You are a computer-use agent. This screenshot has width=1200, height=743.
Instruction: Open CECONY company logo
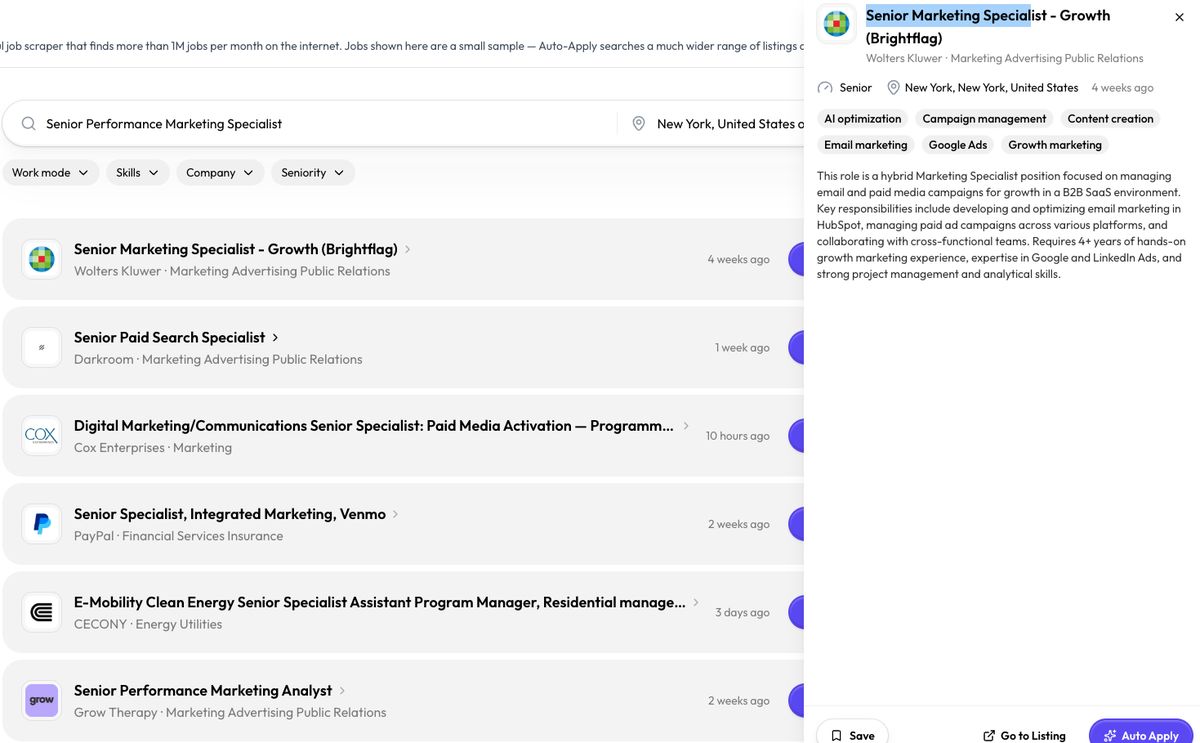pyautogui.click(x=41, y=612)
